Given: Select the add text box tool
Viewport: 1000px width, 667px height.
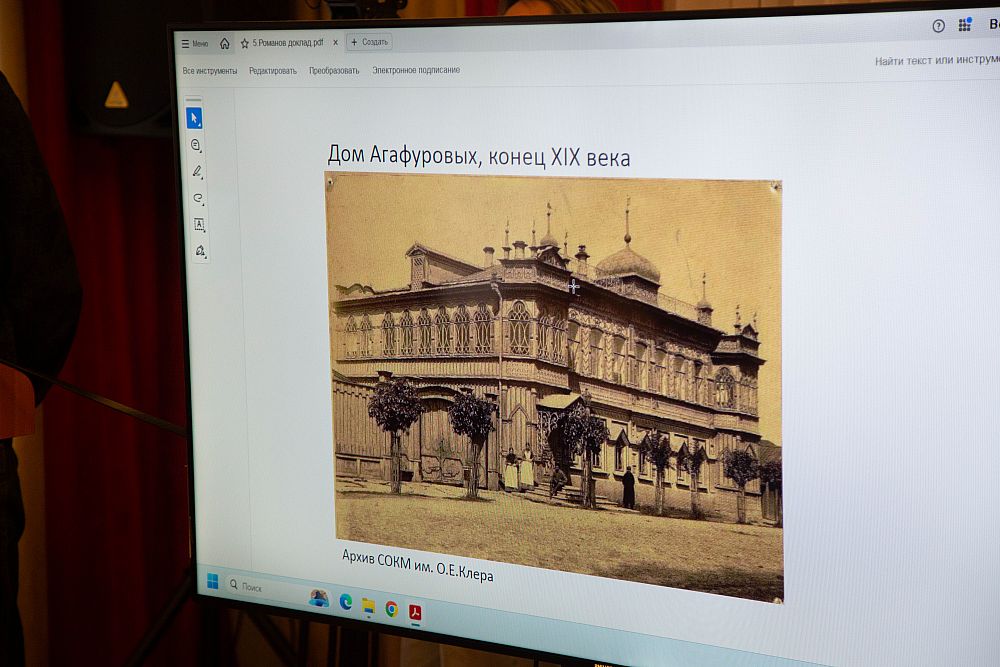Looking at the screenshot, I should coord(199,225).
